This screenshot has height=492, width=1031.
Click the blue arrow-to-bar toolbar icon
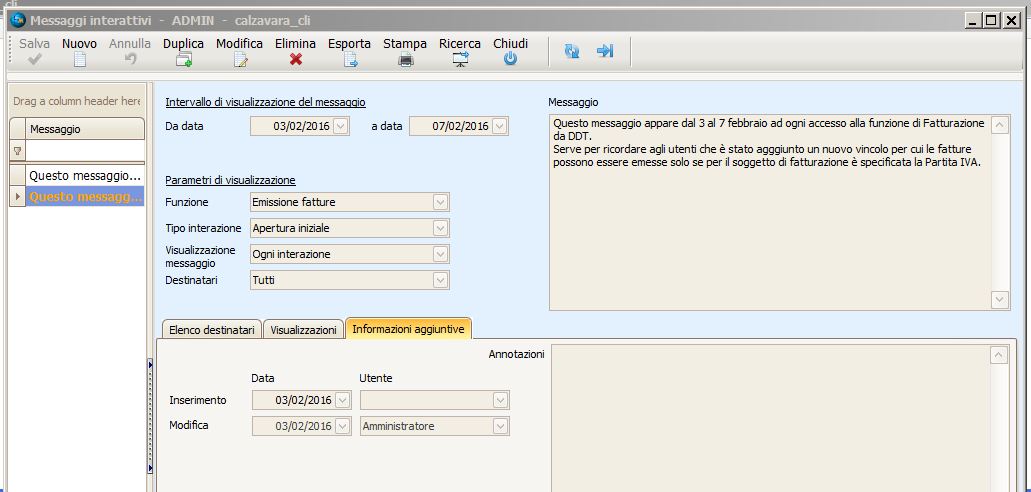pos(605,51)
